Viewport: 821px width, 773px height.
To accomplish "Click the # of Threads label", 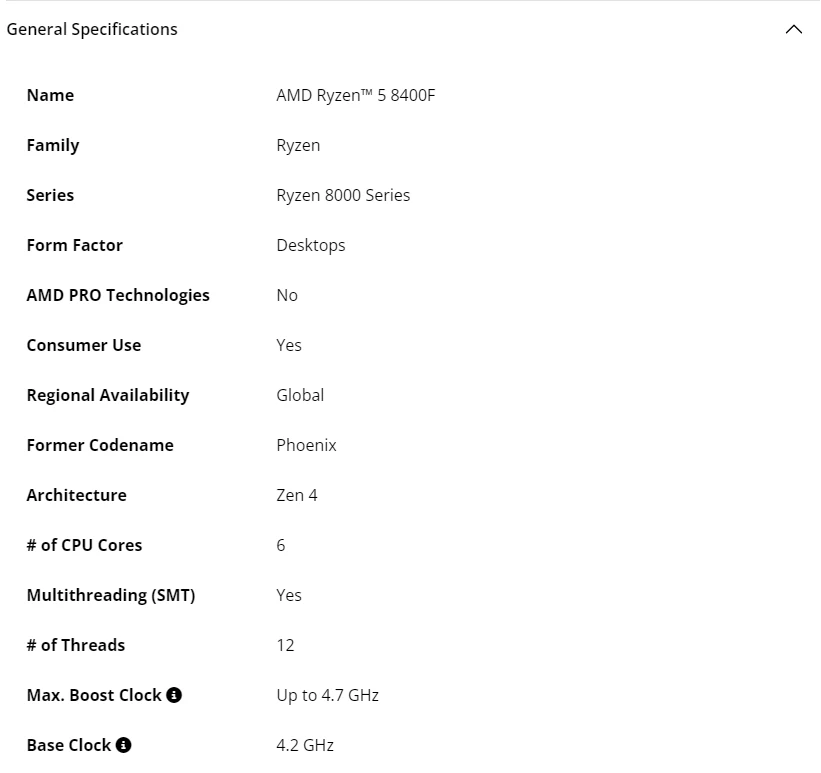I will [x=76, y=645].
